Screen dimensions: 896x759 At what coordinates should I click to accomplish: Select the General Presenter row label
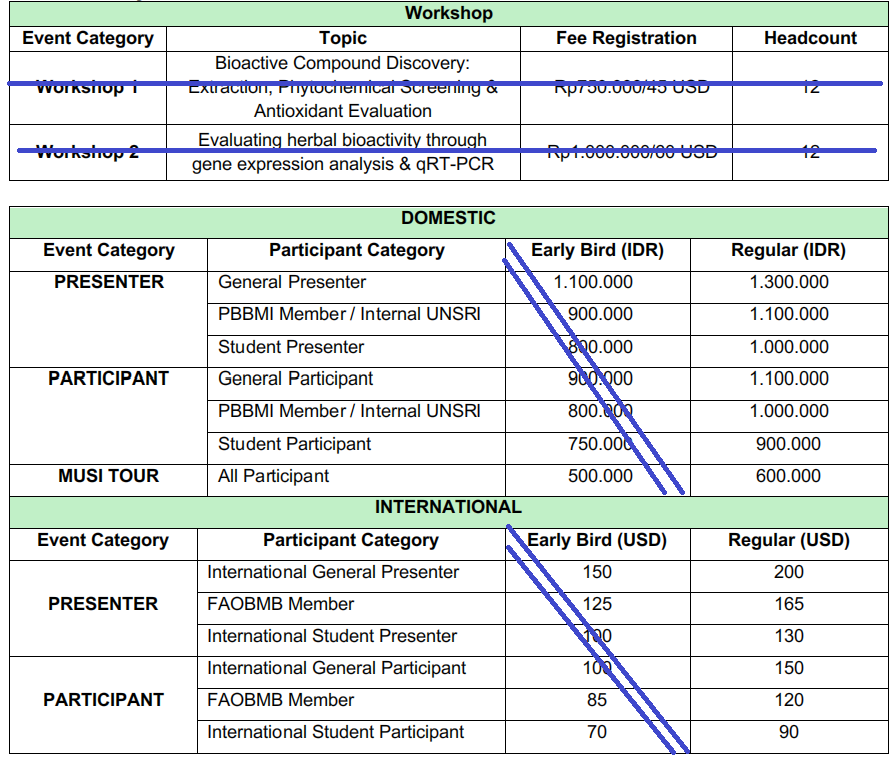[292, 282]
